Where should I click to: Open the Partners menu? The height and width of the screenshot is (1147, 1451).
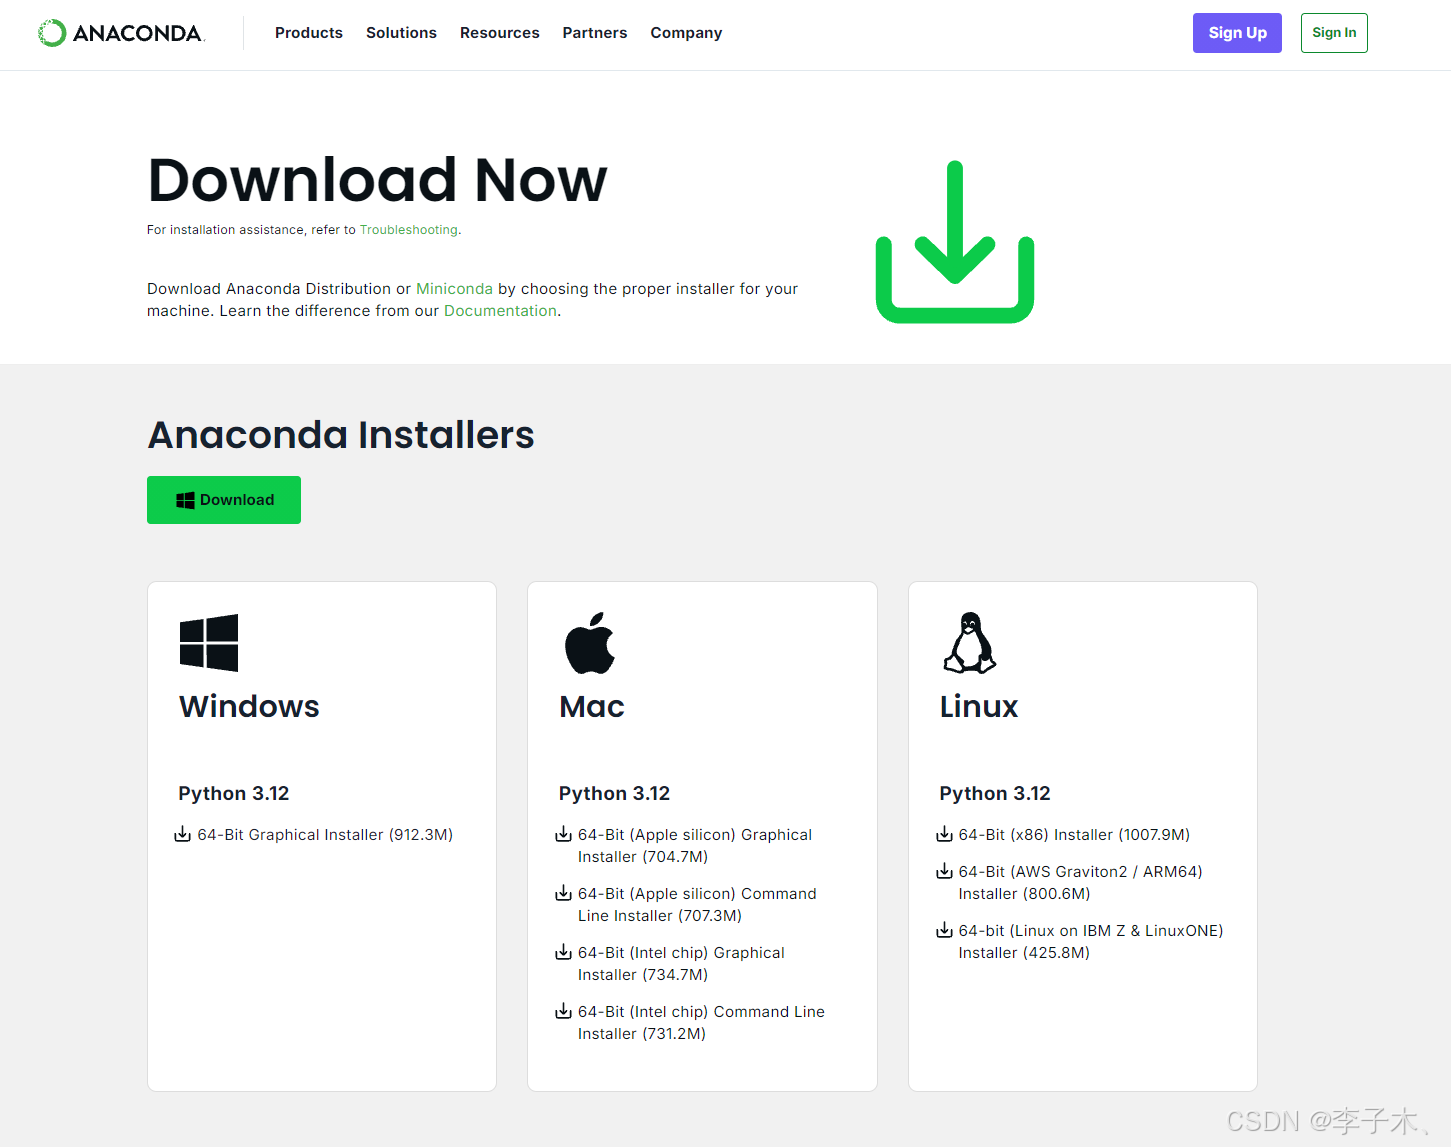(x=595, y=33)
